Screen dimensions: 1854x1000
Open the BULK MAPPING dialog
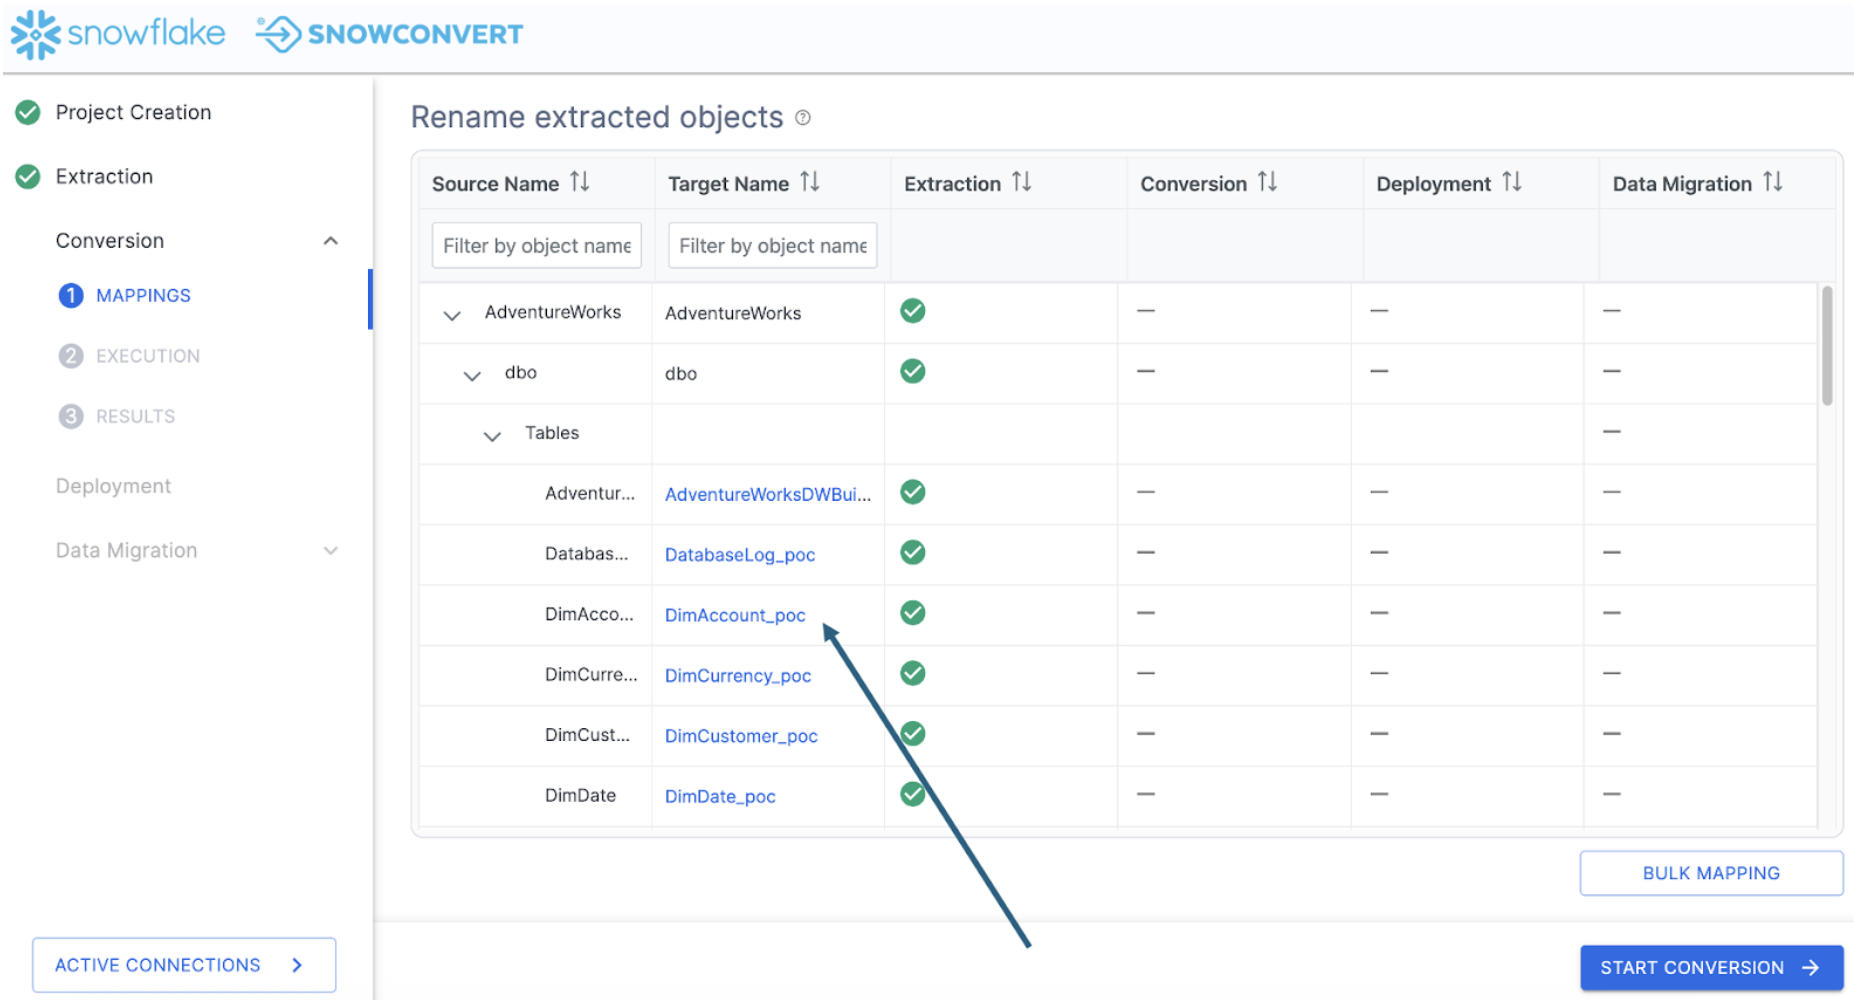pyautogui.click(x=1710, y=872)
